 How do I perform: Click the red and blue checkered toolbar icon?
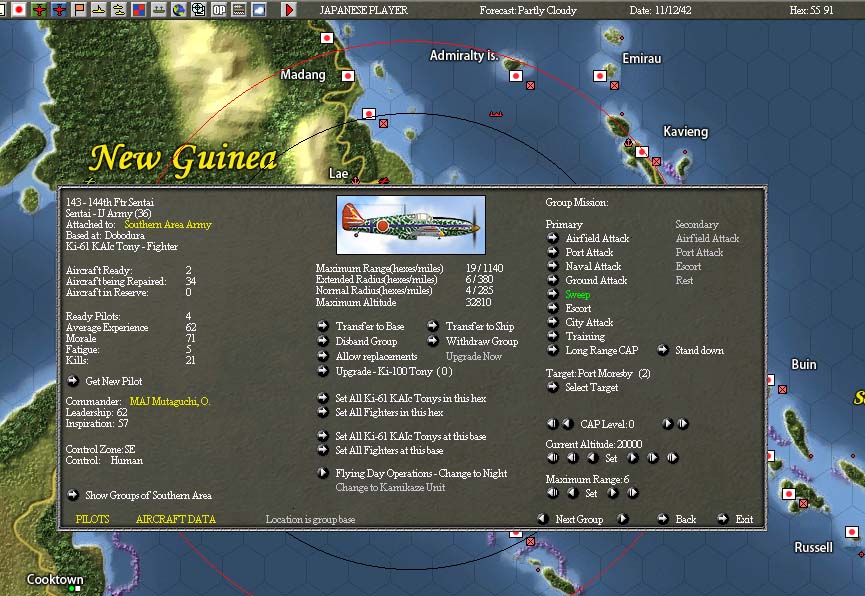tap(138, 9)
